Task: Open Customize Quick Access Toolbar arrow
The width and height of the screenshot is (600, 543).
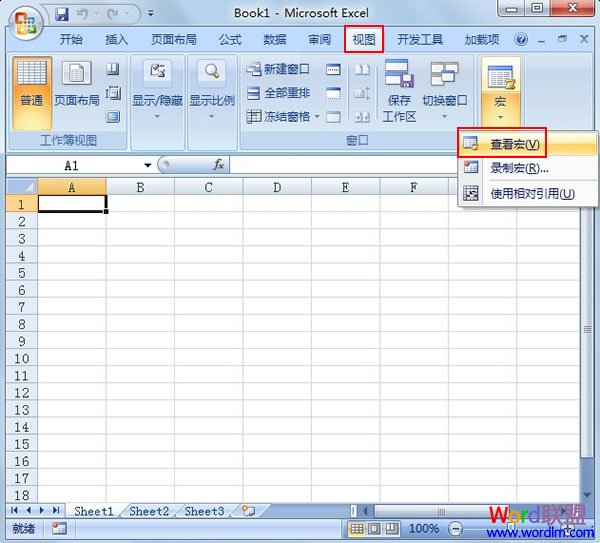Action: tap(151, 13)
